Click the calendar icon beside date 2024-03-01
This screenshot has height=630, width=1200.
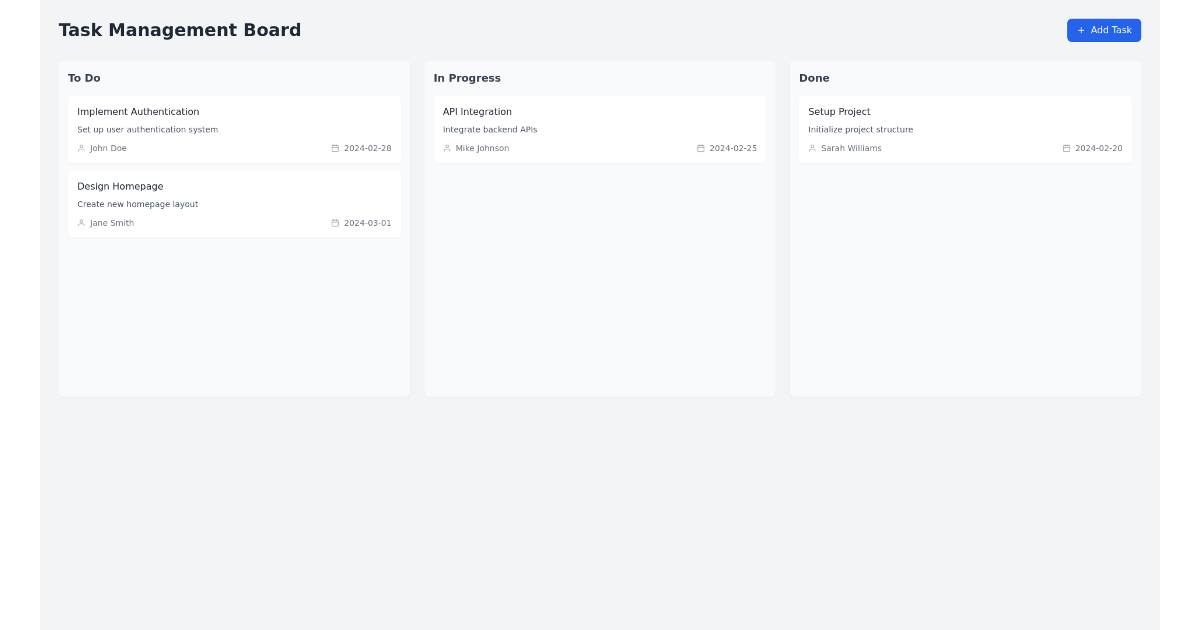335,223
